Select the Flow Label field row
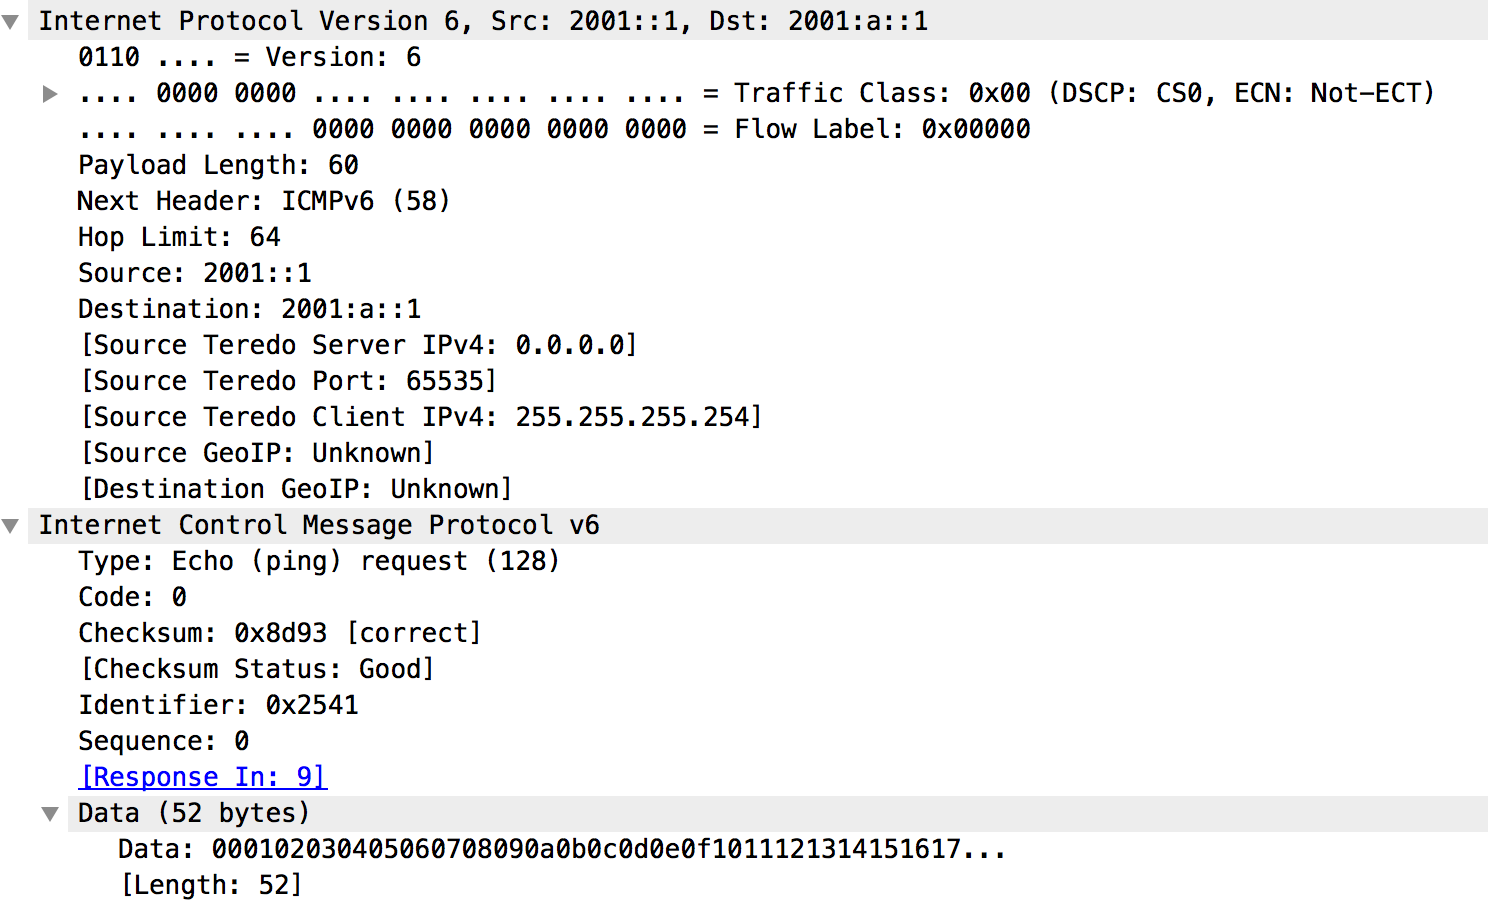1488x920 pixels. [x=554, y=129]
